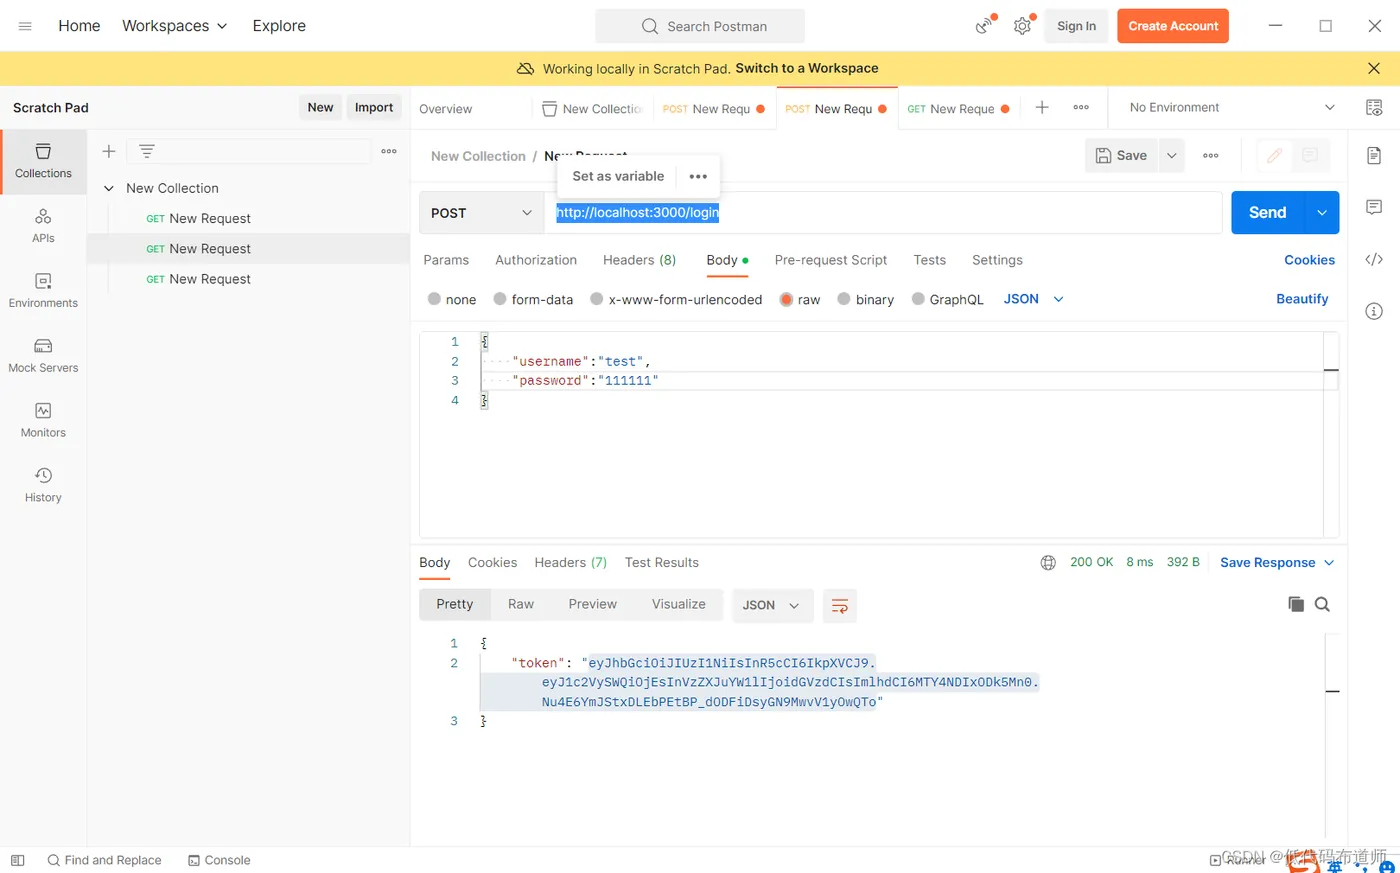
Task: Click the capture requests satellite icon
Action: [x=986, y=26]
